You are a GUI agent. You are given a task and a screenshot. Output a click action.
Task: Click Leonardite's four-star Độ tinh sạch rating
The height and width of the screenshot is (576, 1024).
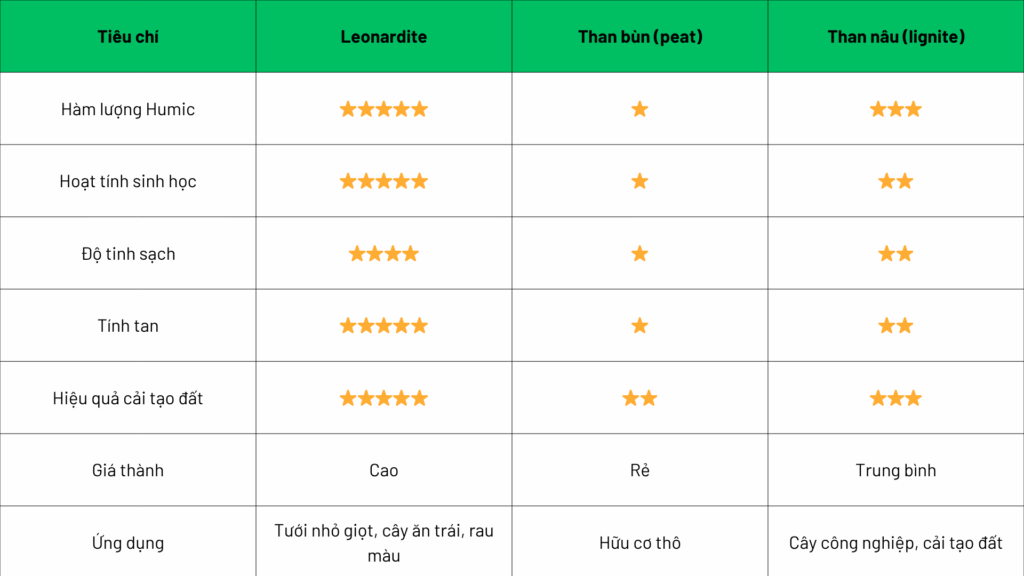pos(383,254)
